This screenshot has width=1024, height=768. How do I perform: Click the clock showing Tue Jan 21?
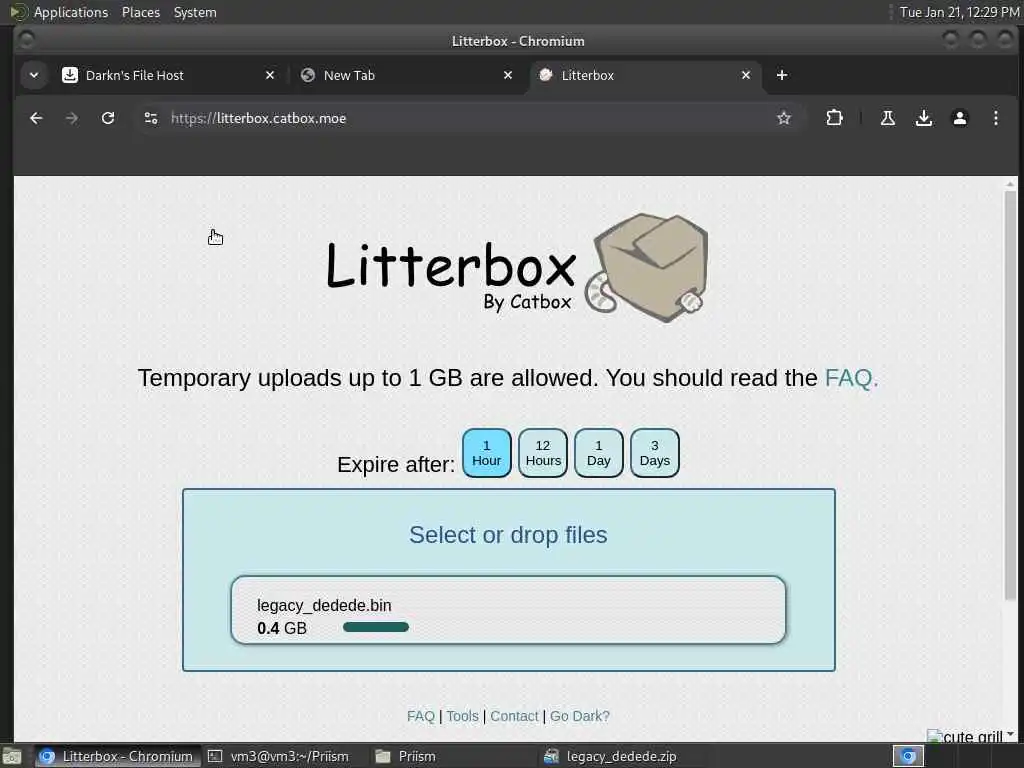coord(959,12)
